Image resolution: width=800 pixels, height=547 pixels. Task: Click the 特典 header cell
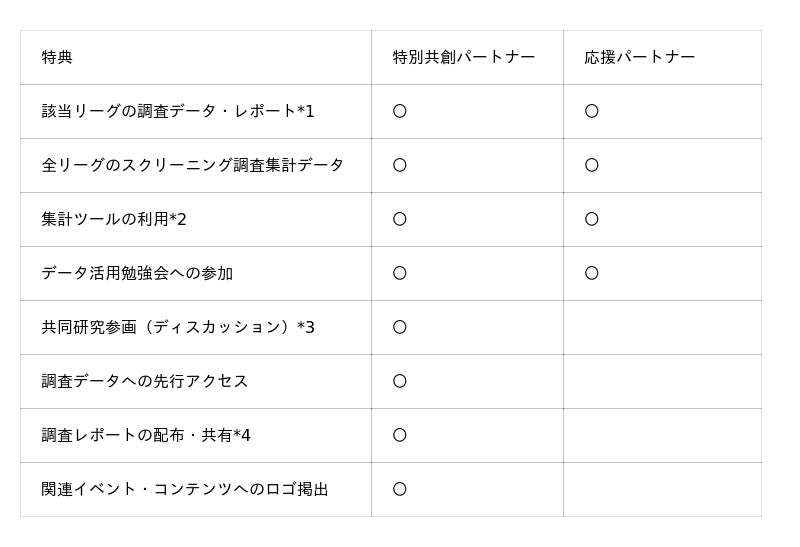click(195, 57)
